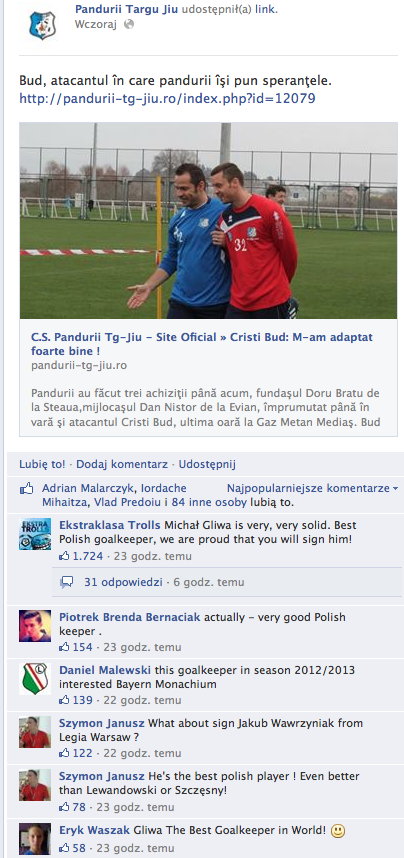Viewport: 404px width, 858px height.
Task: Expand the 31 odpowiedzi replies thread
Action: point(123,582)
